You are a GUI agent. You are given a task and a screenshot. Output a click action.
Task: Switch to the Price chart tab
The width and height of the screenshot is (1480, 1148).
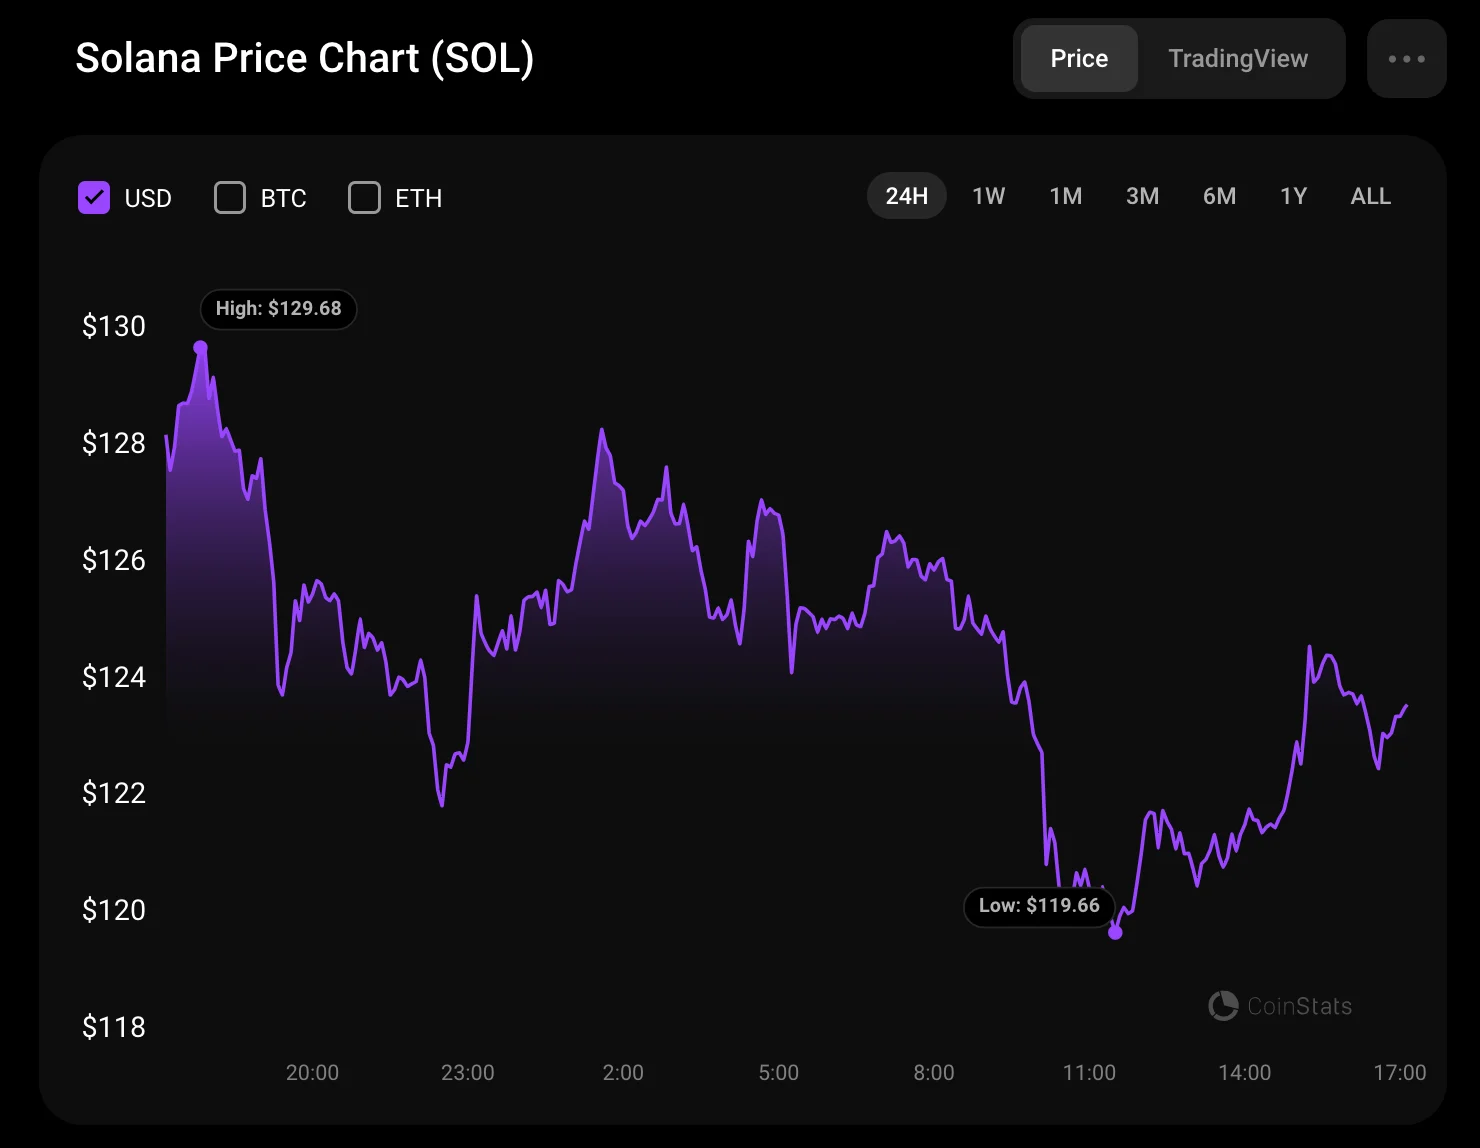pyautogui.click(x=1079, y=59)
